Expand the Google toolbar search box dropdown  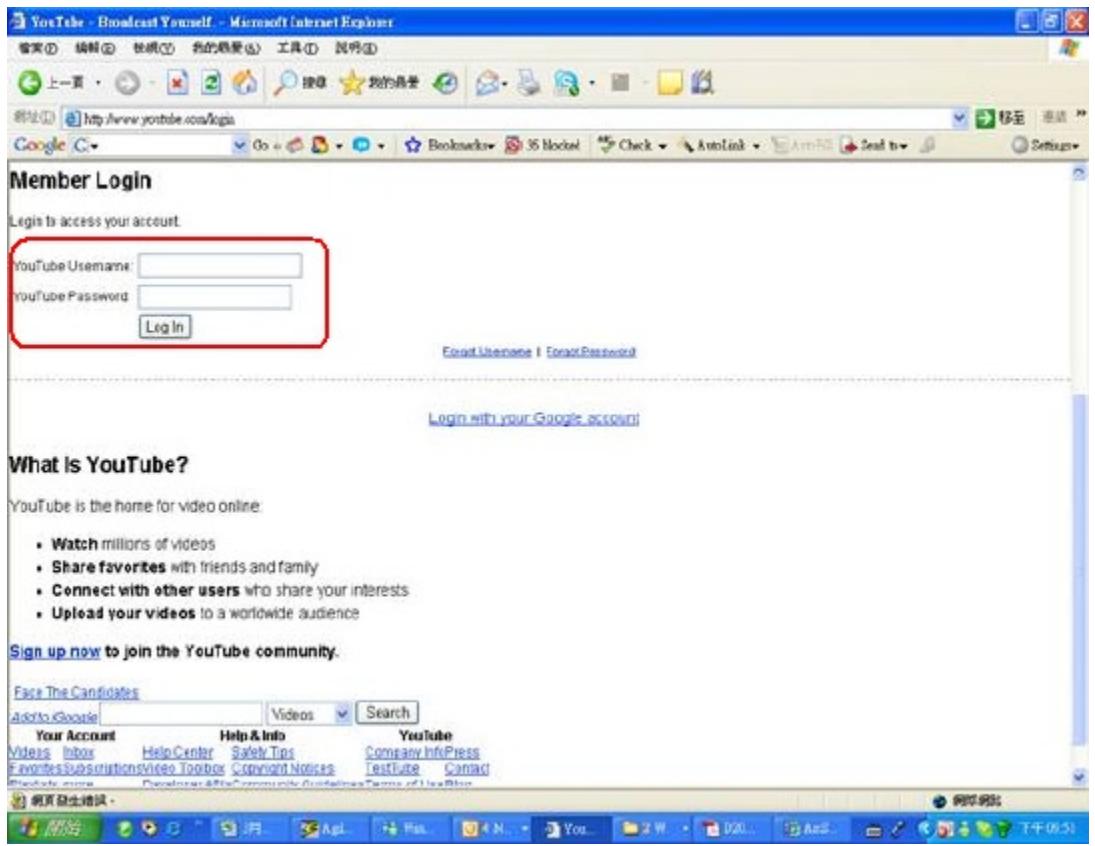pyautogui.click(x=240, y=145)
